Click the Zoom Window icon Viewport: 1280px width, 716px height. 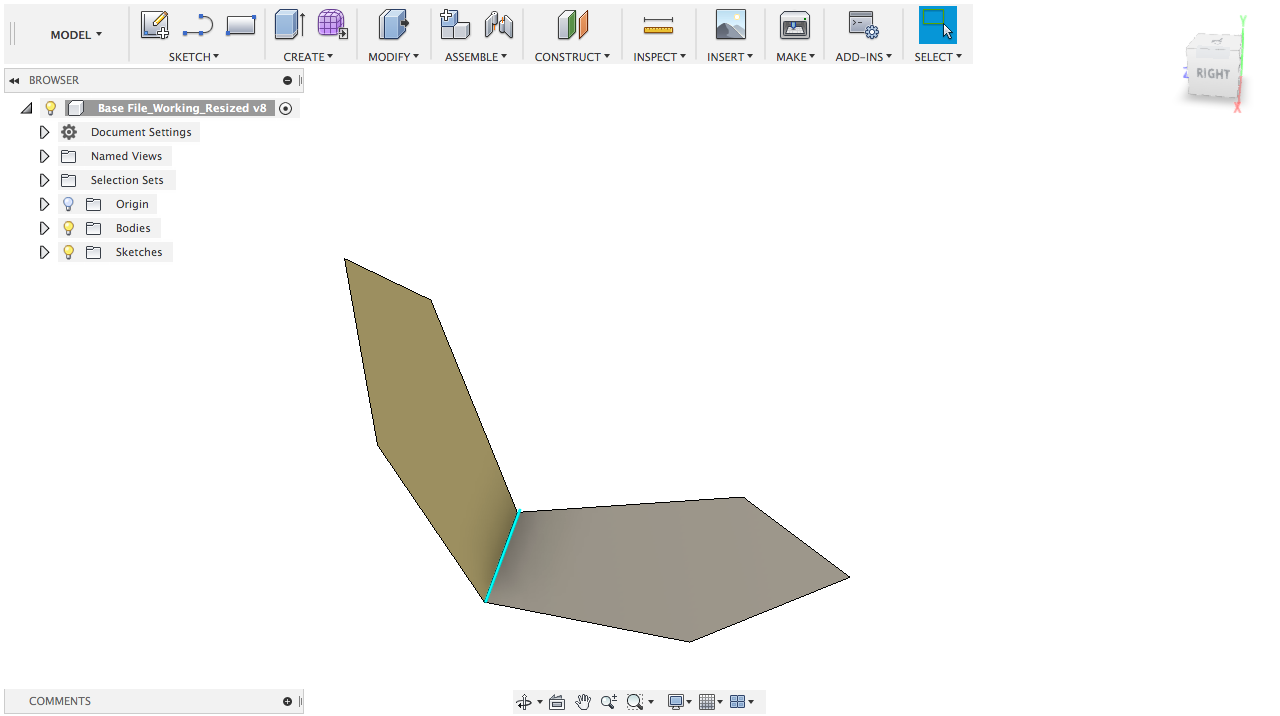634,702
